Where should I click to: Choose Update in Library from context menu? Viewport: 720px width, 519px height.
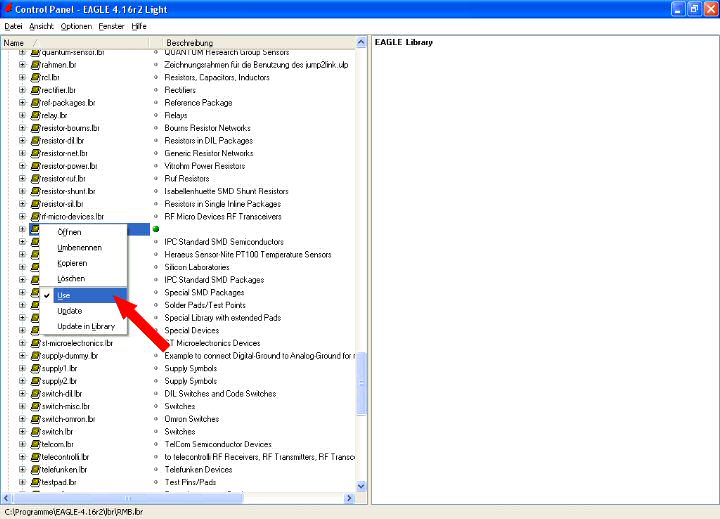(x=86, y=326)
